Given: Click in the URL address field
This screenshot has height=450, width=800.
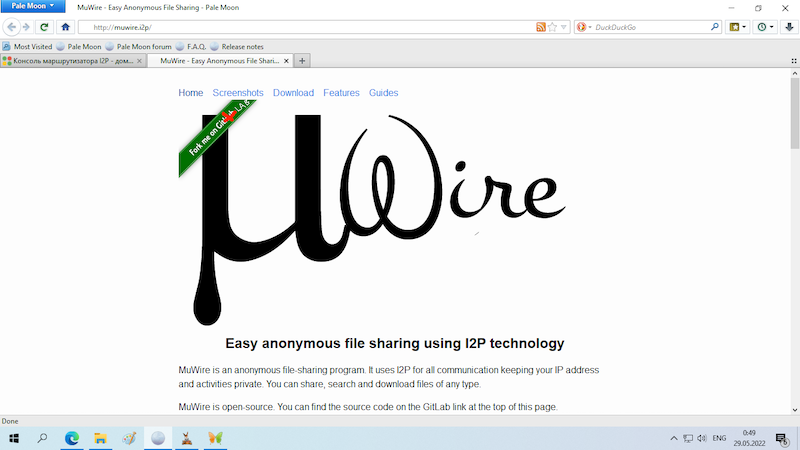Looking at the screenshot, I should (x=300, y=27).
